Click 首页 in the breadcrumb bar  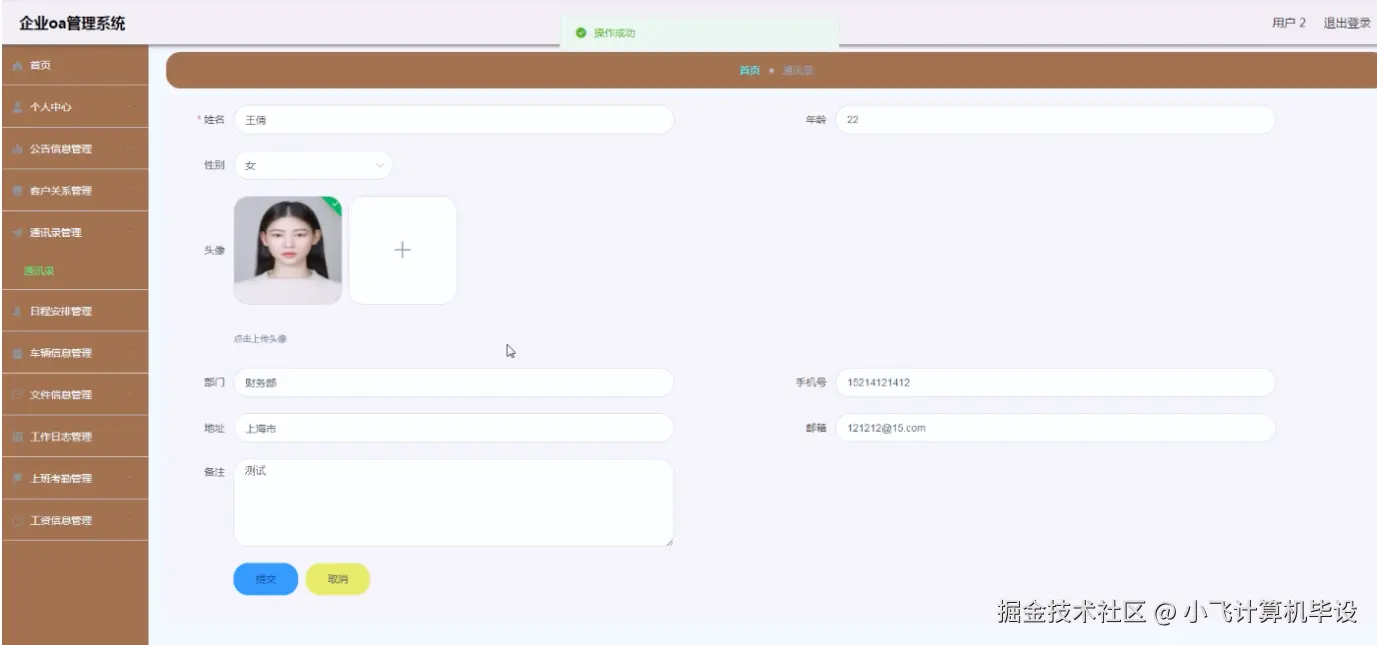pyautogui.click(x=749, y=70)
